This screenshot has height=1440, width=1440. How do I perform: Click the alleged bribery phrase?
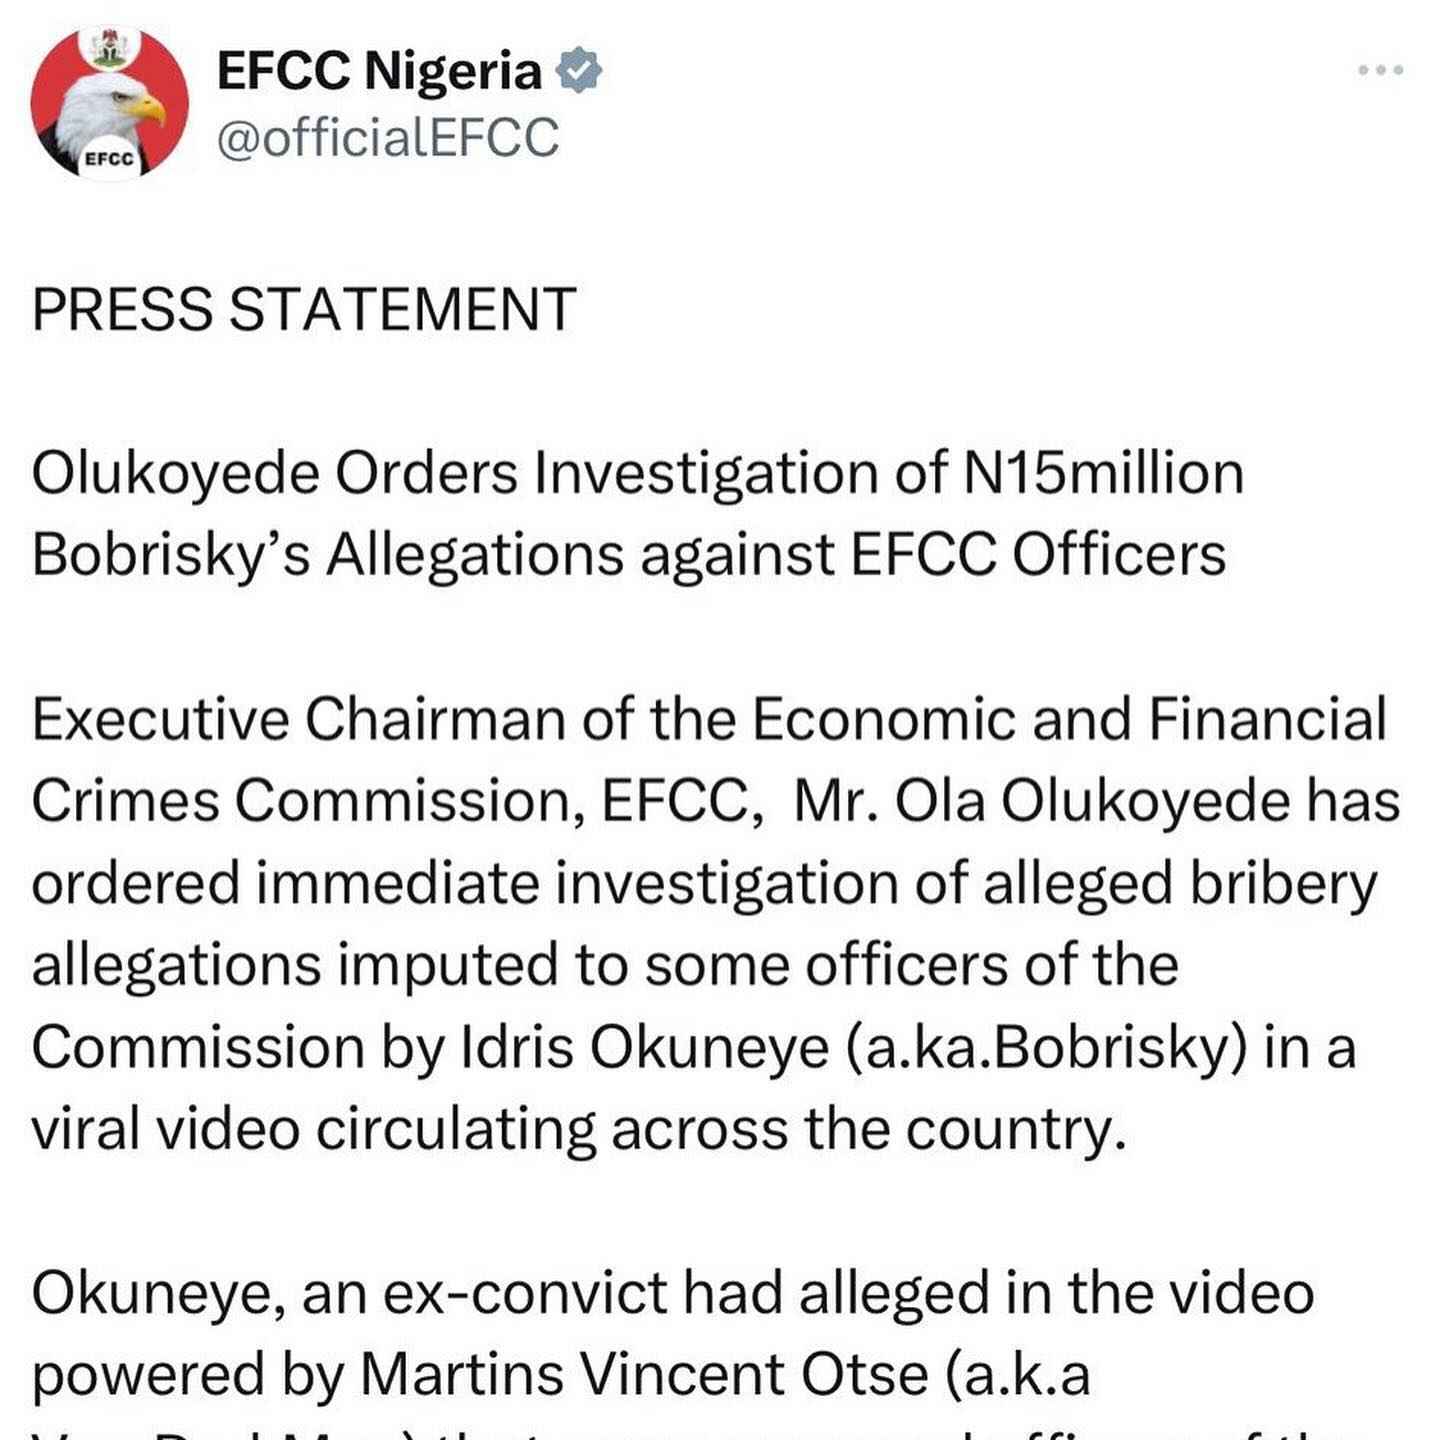(x=1180, y=886)
